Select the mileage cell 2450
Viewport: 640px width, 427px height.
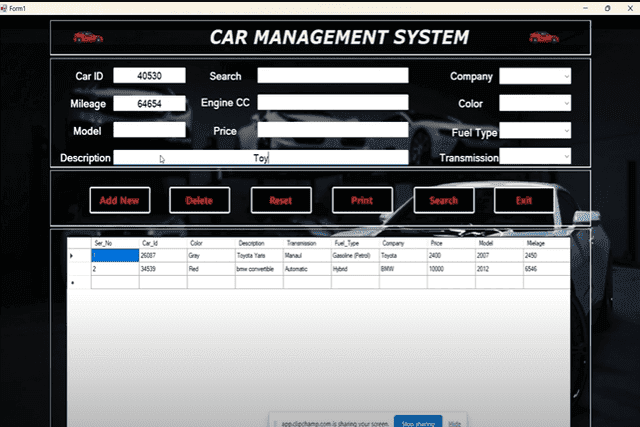click(547, 256)
